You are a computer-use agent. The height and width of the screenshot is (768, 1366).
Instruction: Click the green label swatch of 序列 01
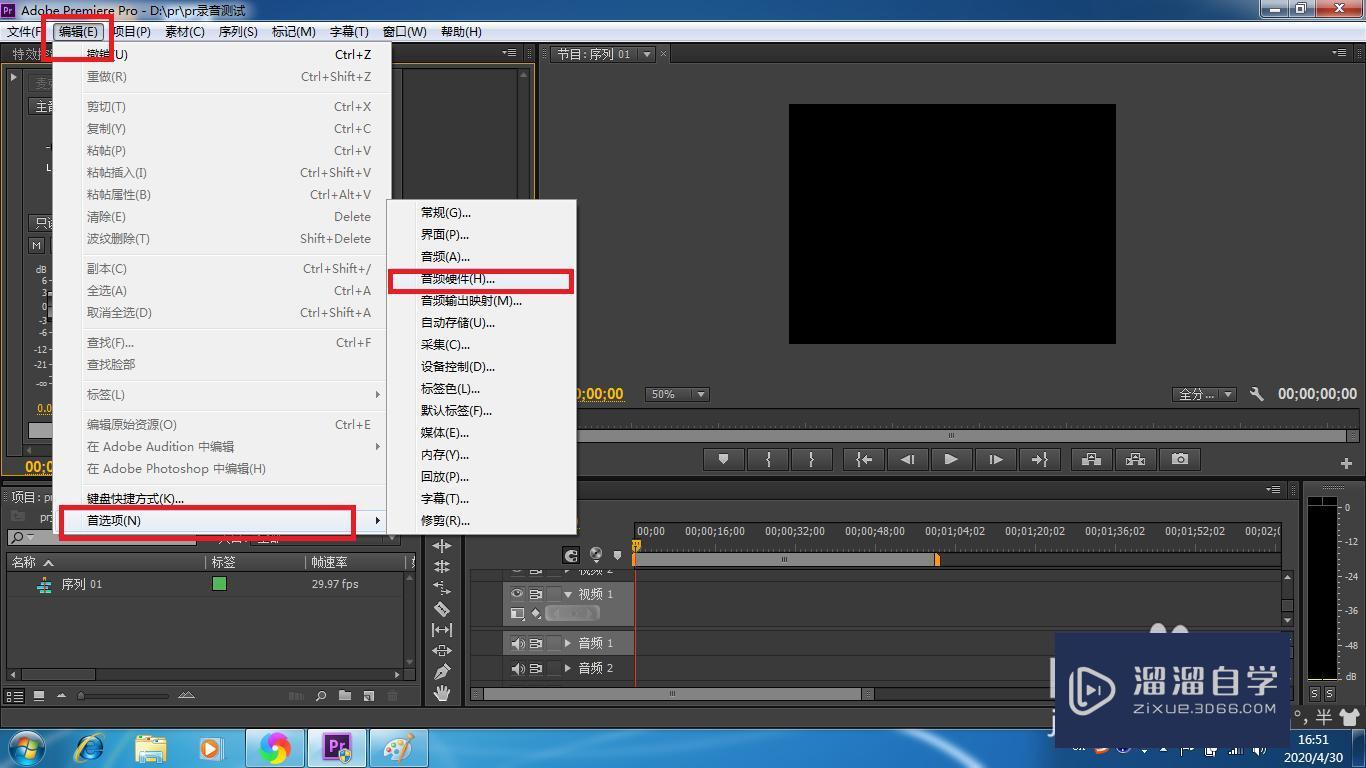click(219, 584)
